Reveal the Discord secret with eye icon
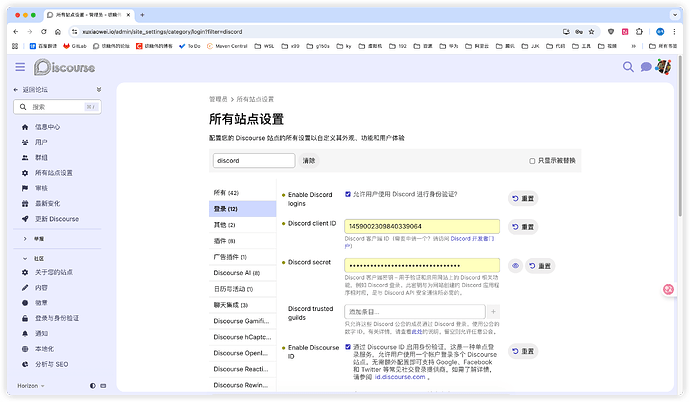The width and height of the screenshot is (690, 402). tap(515, 266)
